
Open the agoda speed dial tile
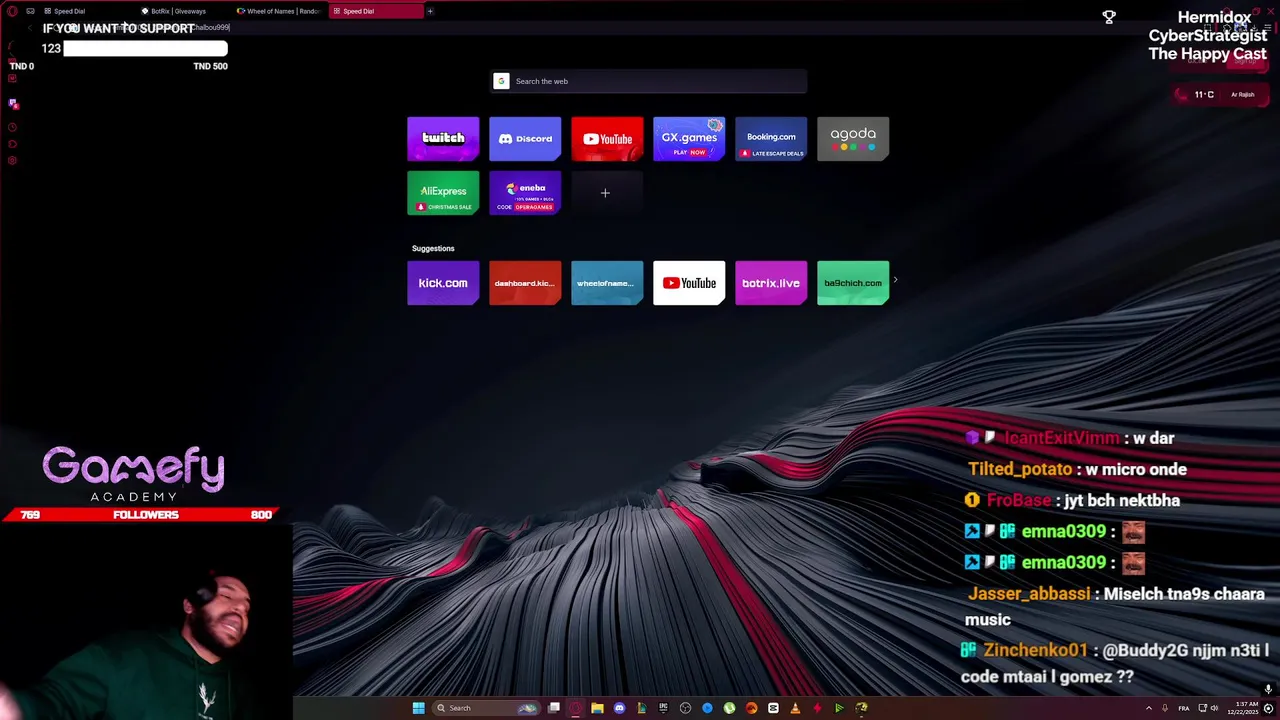(x=853, y=139)
